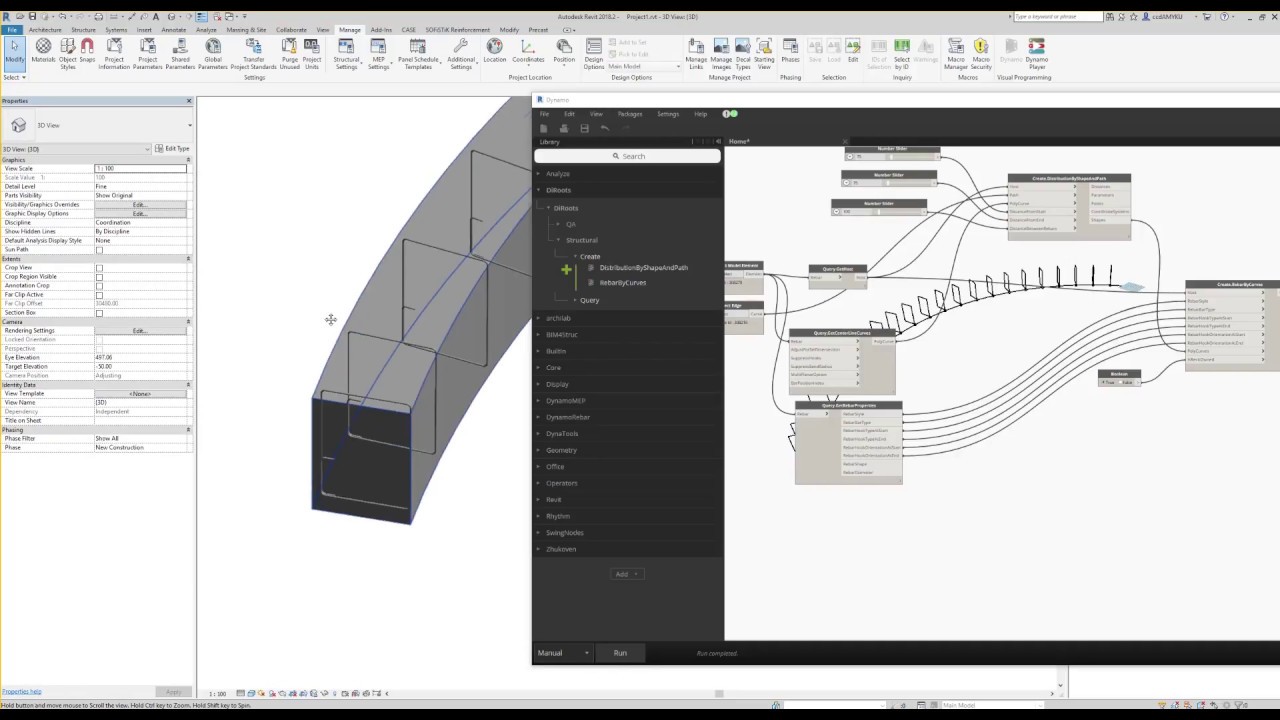Image resolution: width=1280 pixels, height=720 pixels.
Task: Click the Edit Type button
Action: pos(172,149)
